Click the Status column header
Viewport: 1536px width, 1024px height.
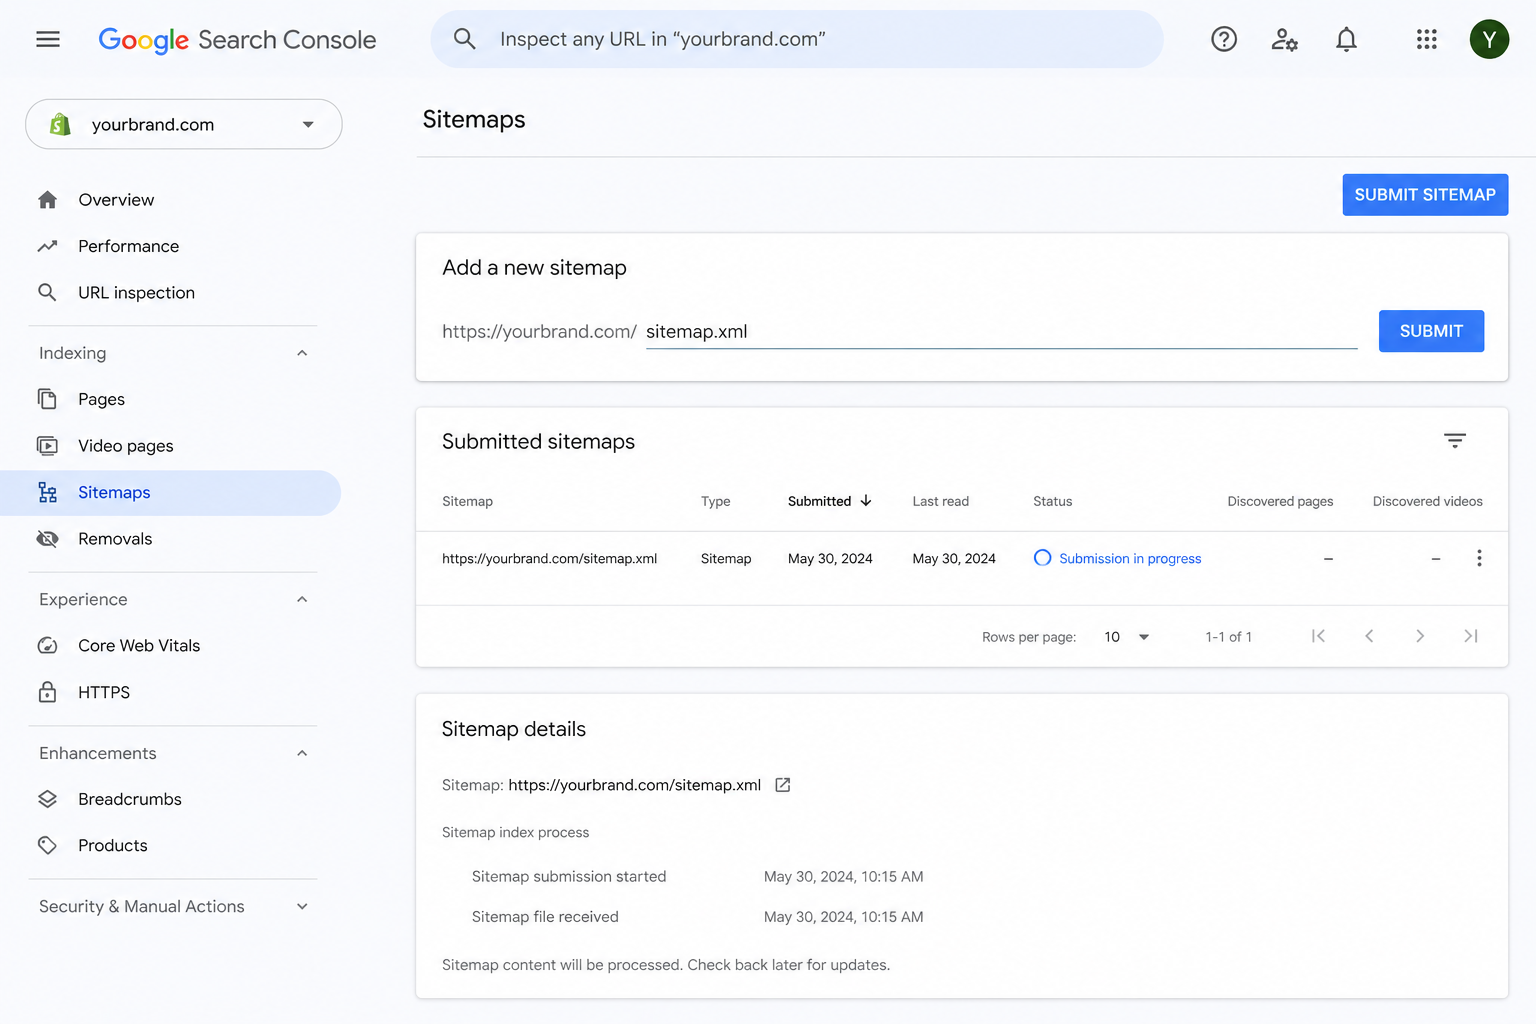point(1052,501)
